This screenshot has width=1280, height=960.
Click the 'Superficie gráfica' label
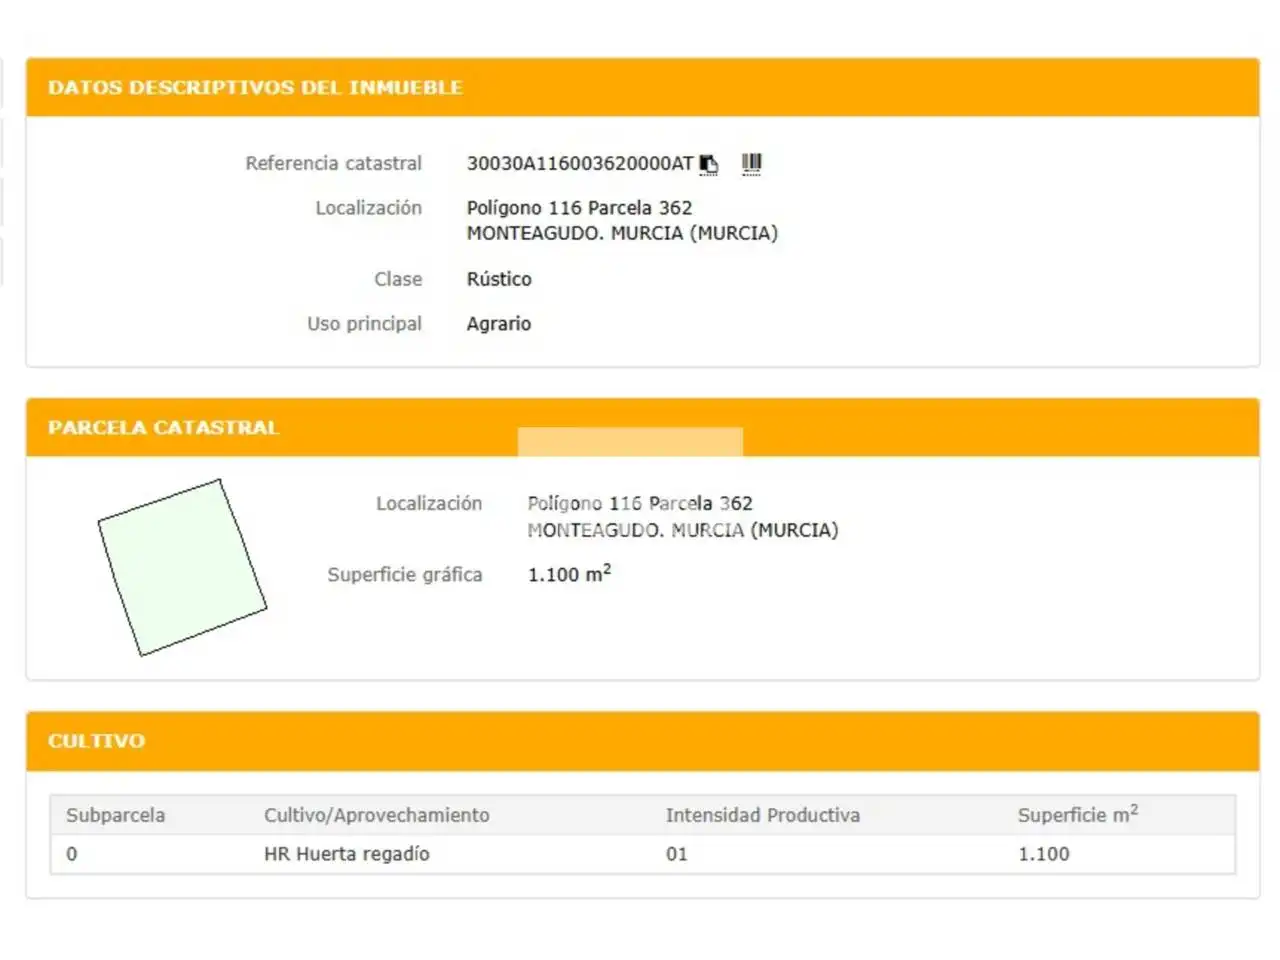click(405, 575)
